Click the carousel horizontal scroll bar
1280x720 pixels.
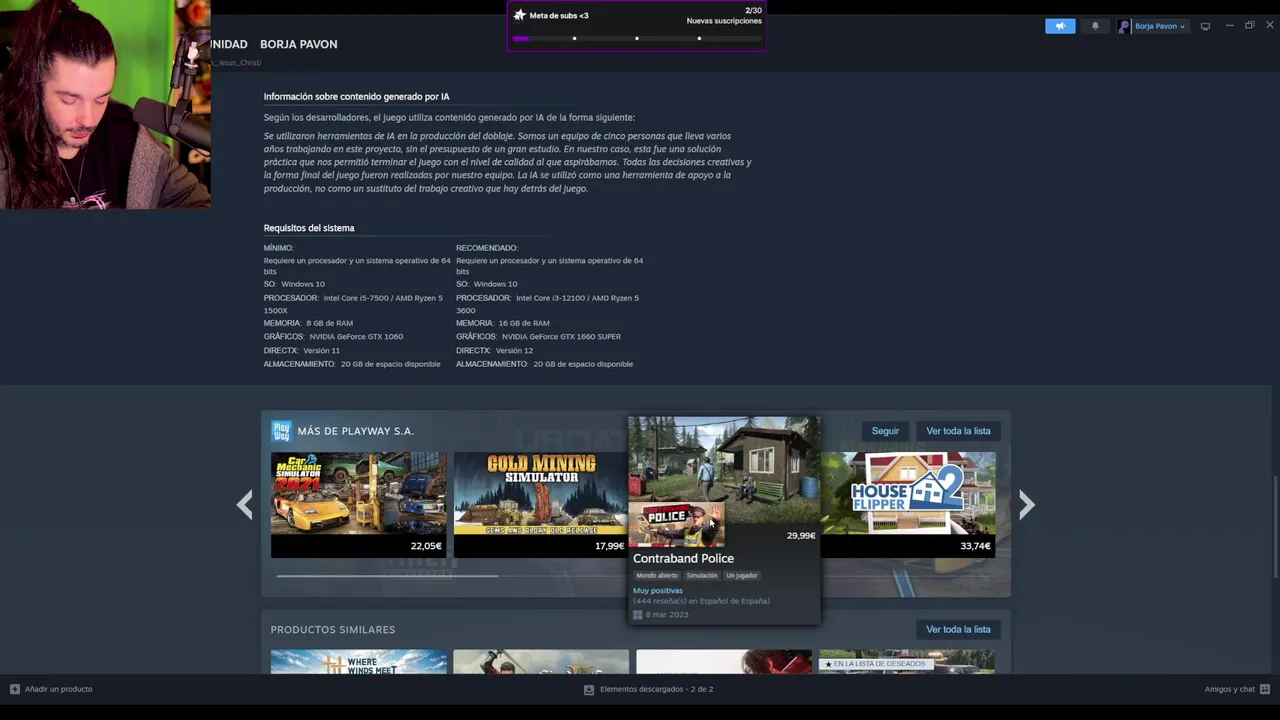(387, 575)
